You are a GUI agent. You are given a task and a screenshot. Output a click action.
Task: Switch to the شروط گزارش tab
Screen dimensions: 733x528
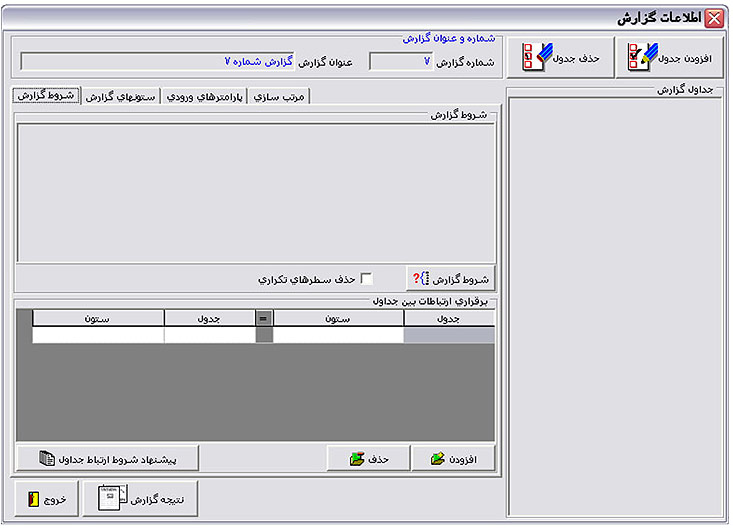(46, 95)
